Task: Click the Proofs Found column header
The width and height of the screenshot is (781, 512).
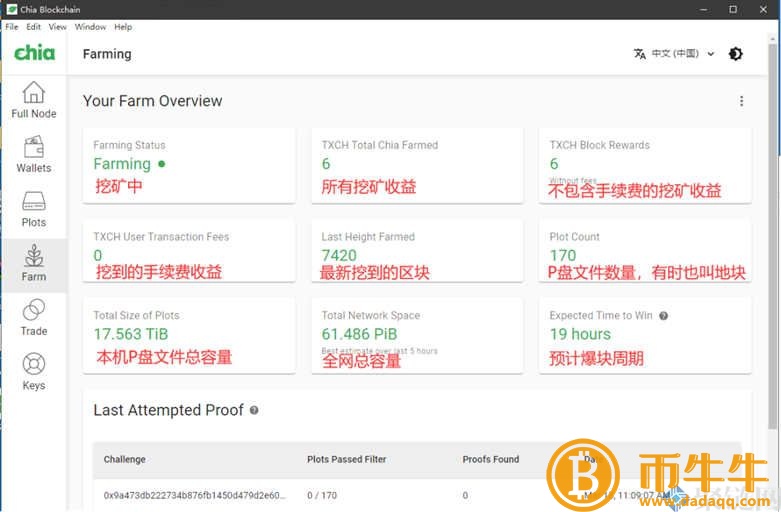Action: coord(491,459)
